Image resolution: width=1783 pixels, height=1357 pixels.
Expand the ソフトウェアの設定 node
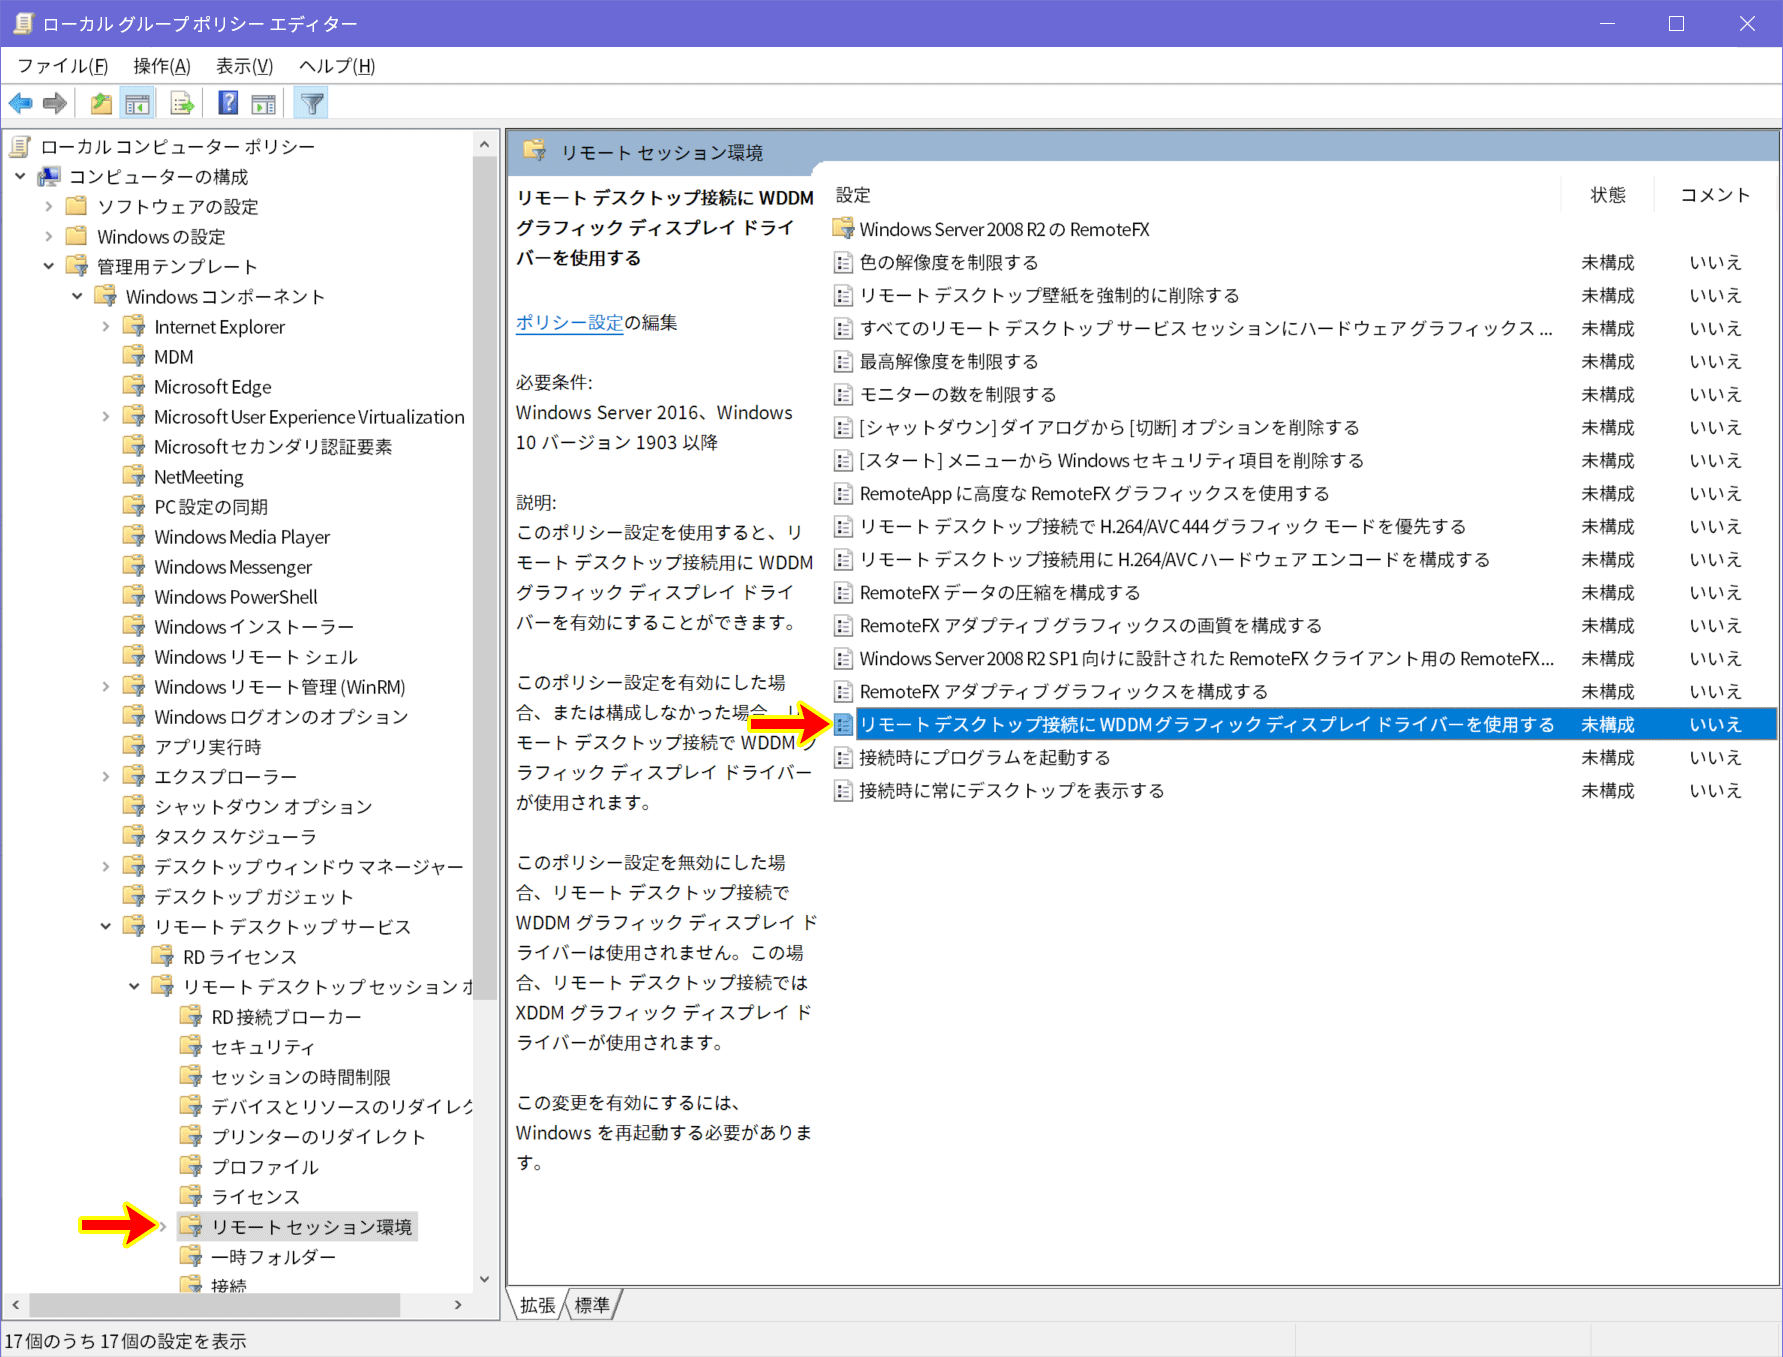click(x=49, y=207)
